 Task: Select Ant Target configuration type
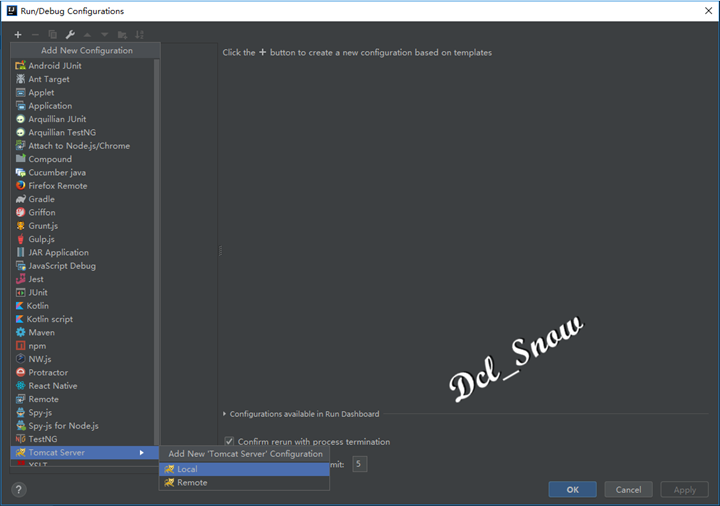tap(83, 79)
